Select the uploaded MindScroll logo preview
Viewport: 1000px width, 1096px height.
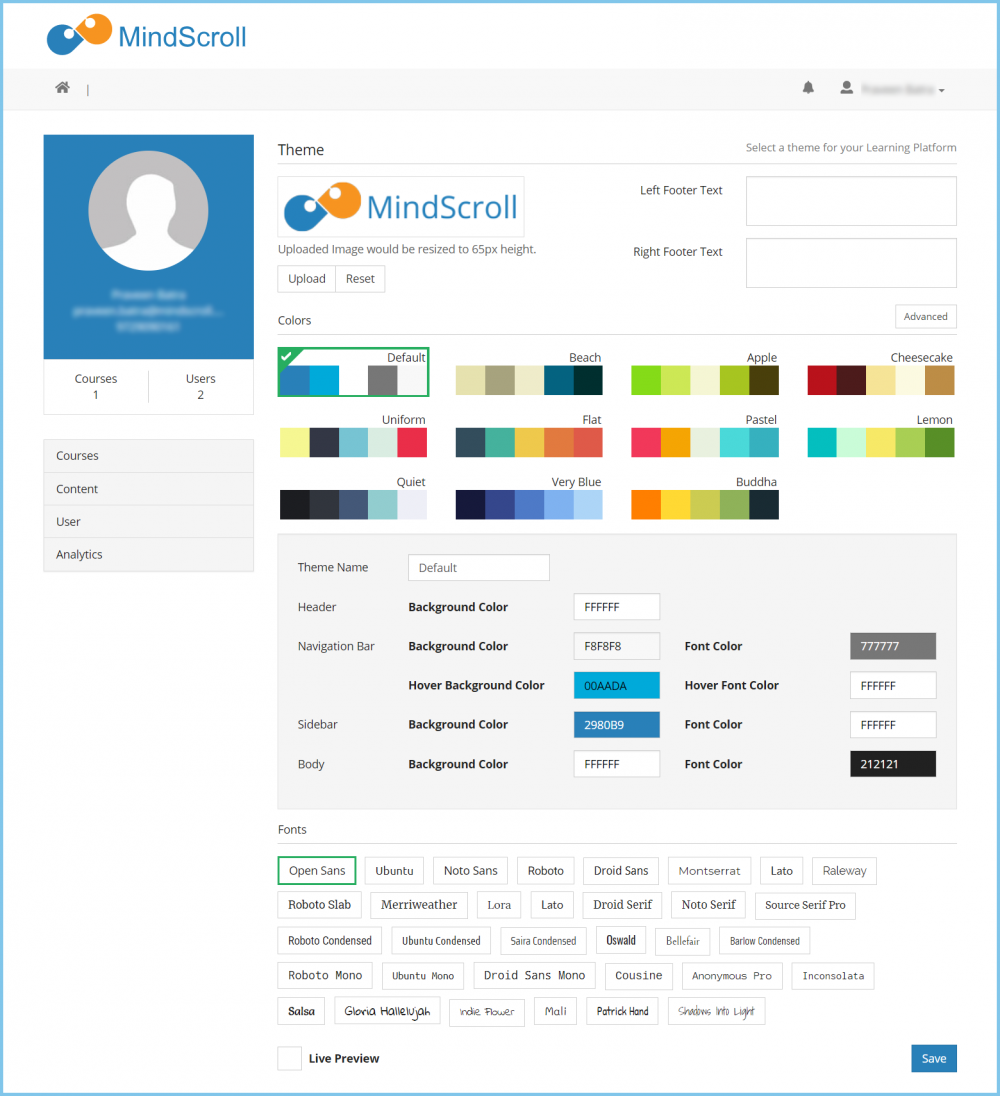[400, 207]
